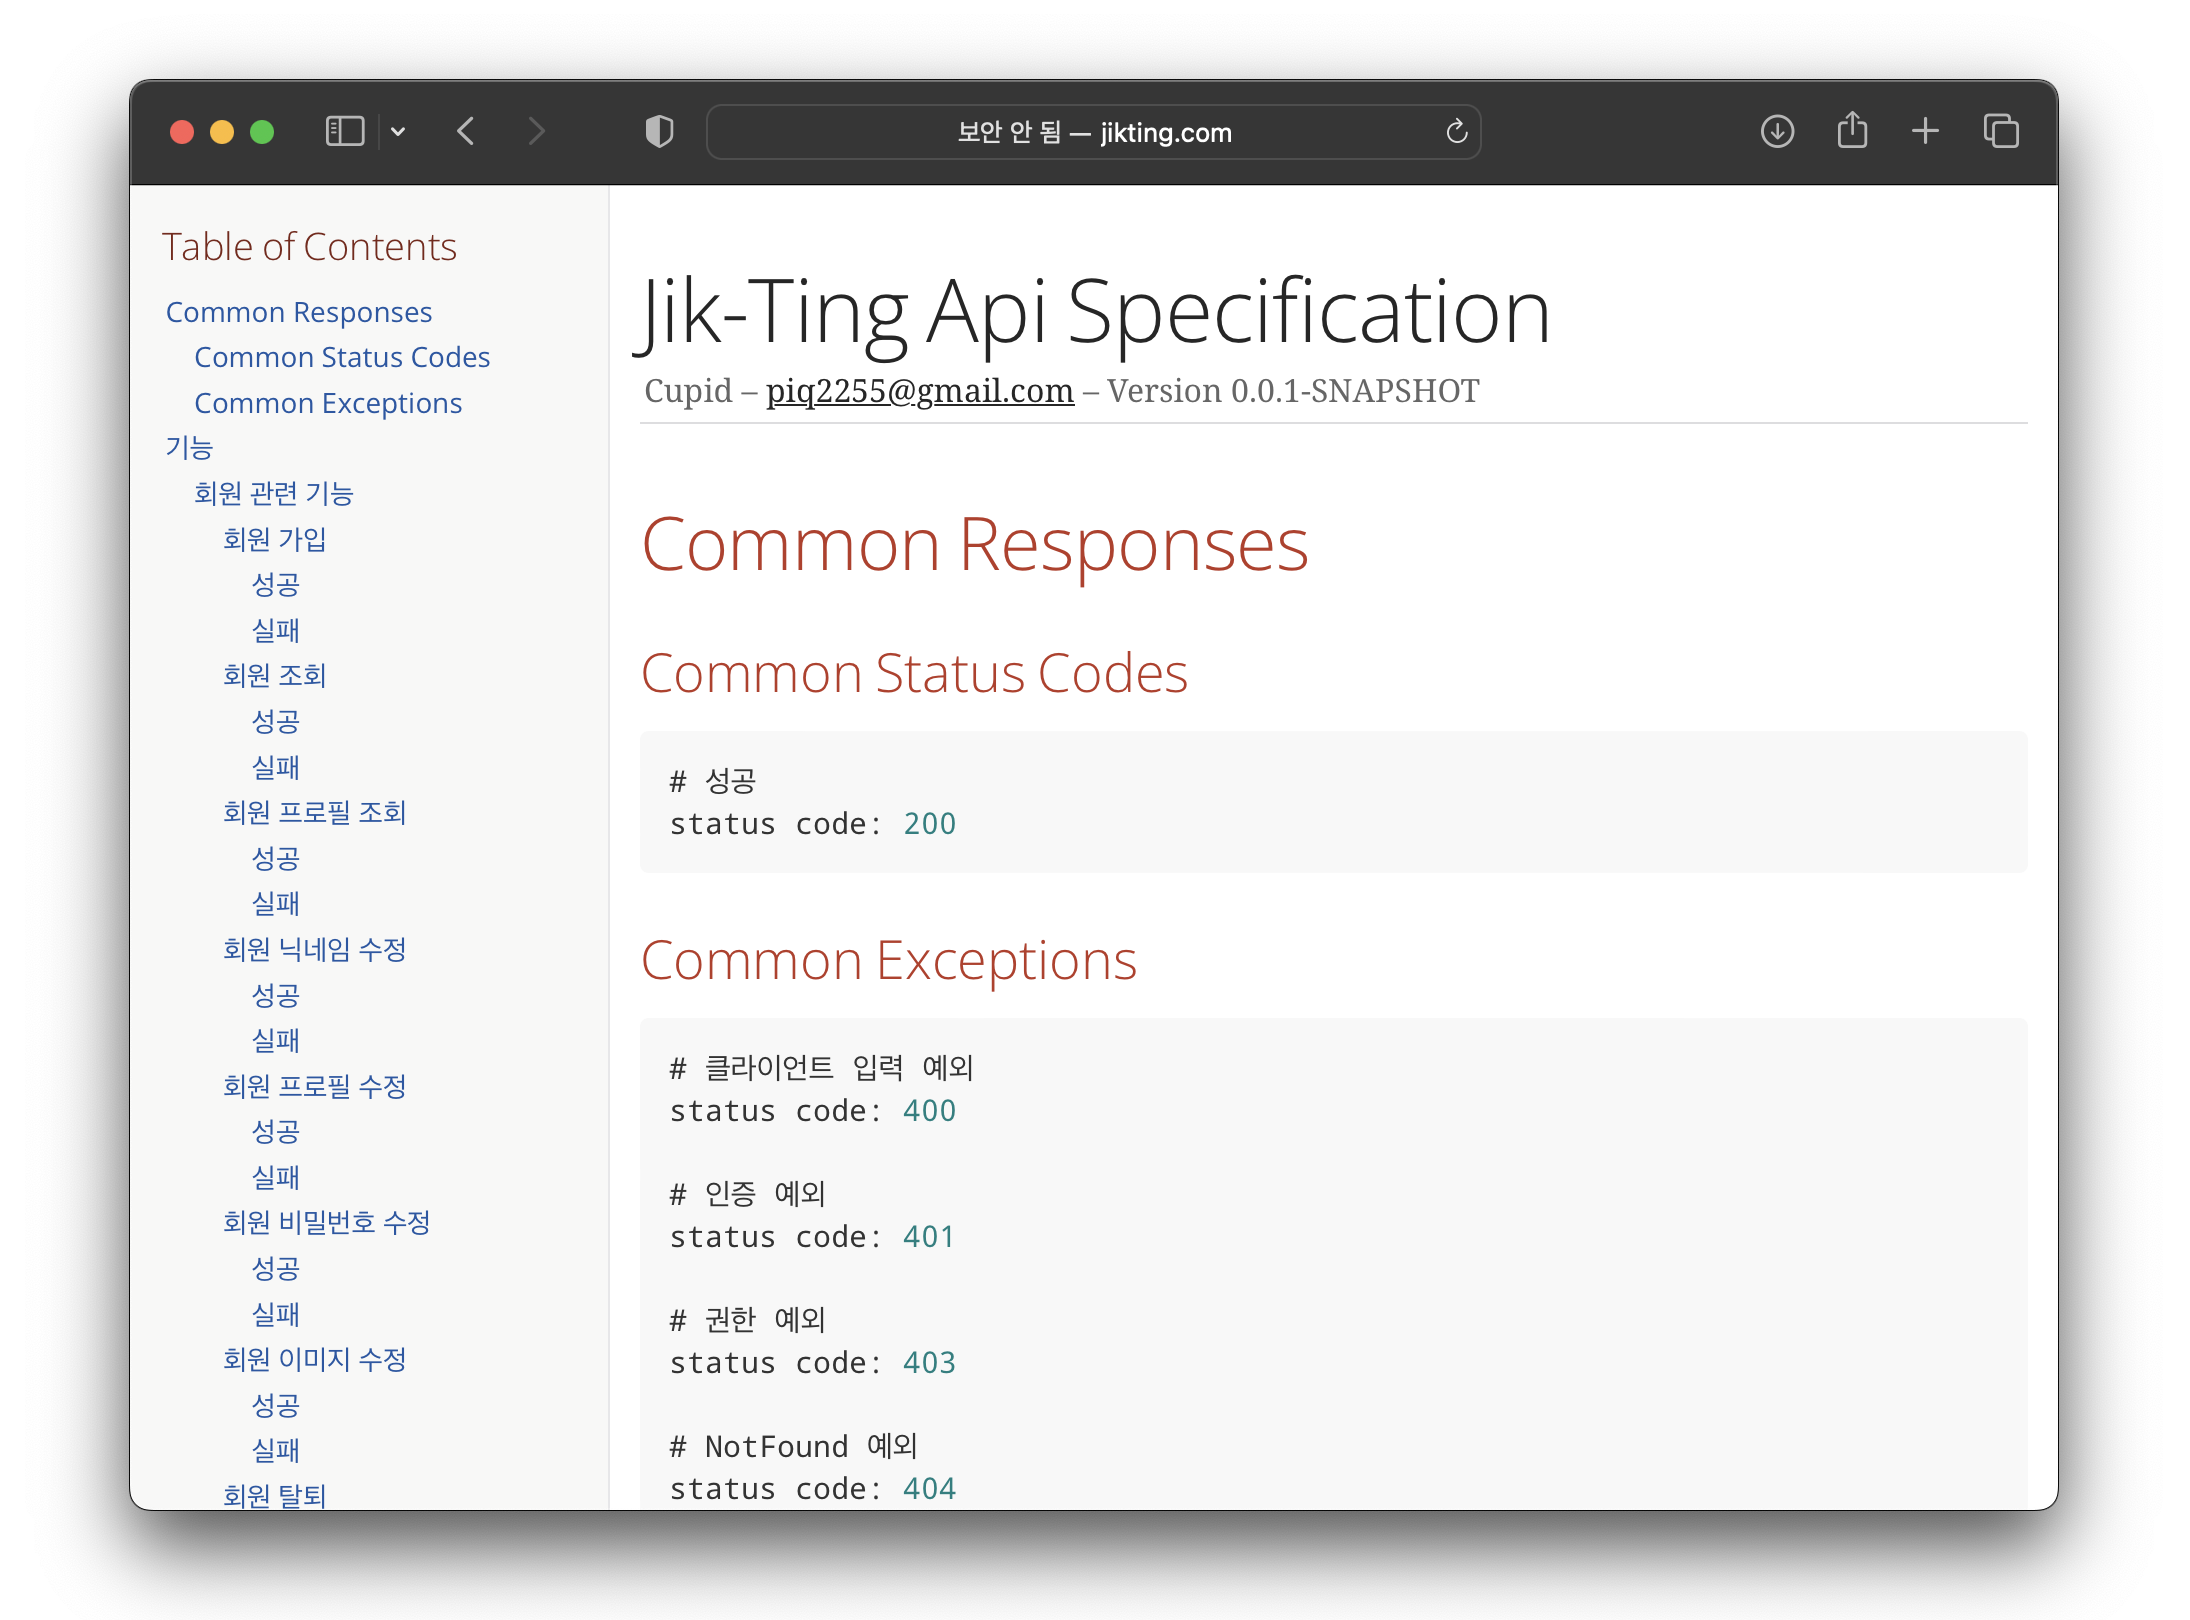The height and width of the screenshot is (1620, 2190).
Task: Go forward to the next page
Action: click(537, 131)
